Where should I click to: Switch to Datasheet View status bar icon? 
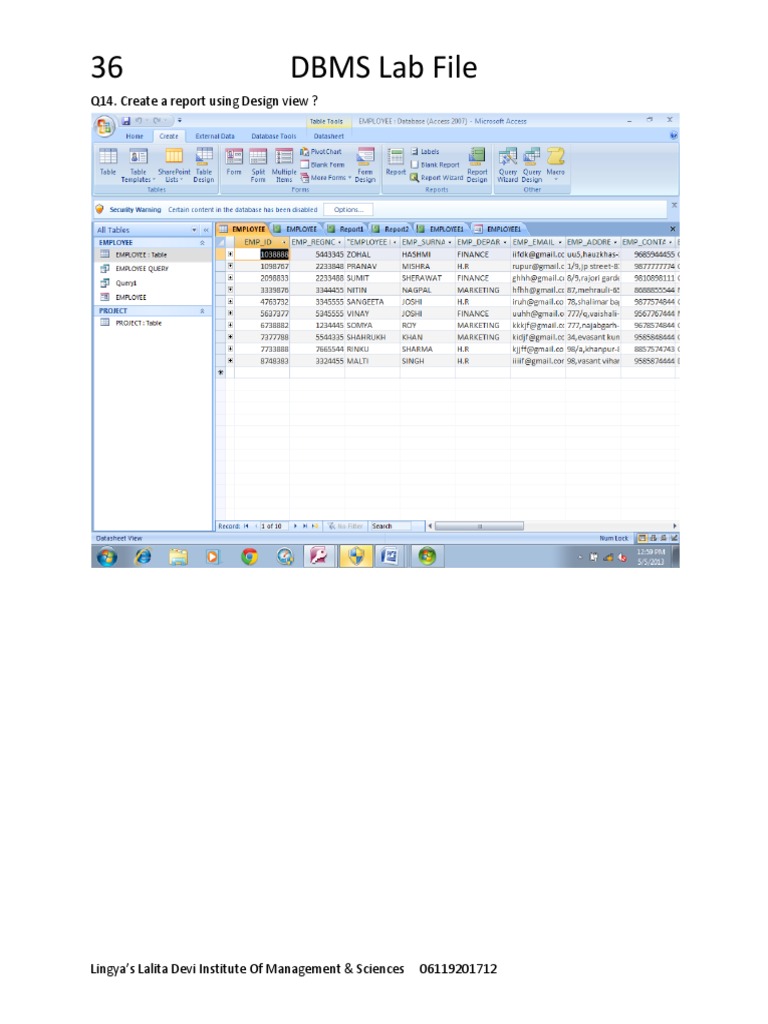coord(642,538)
